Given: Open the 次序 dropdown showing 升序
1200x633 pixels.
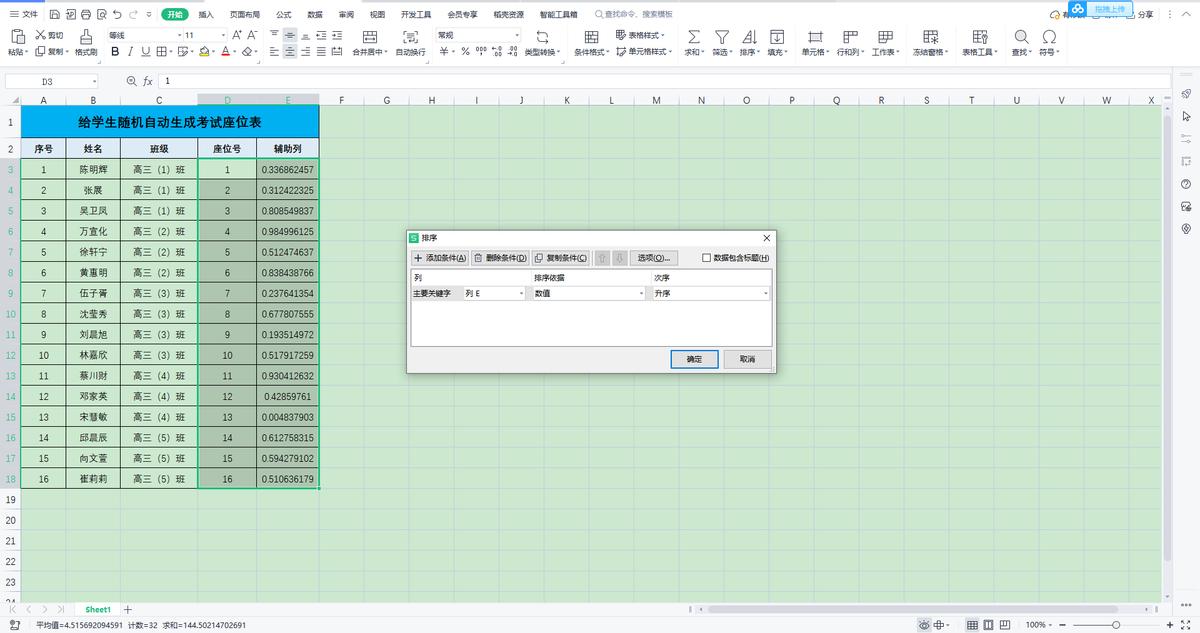Looking at the screenshot, I should (710, 294).
